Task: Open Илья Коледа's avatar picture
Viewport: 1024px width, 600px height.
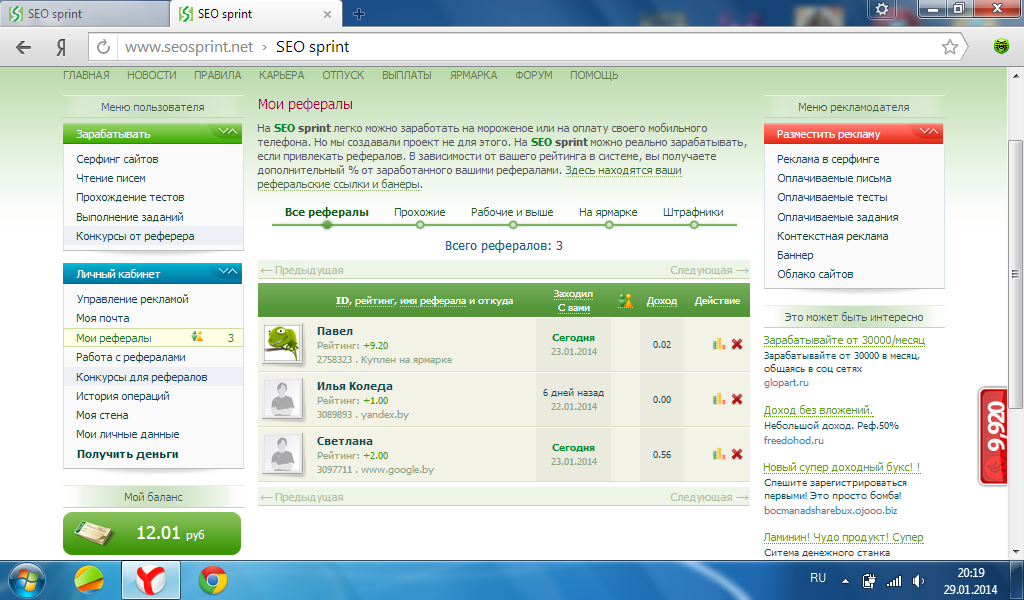Action: (x=283, y=398)
